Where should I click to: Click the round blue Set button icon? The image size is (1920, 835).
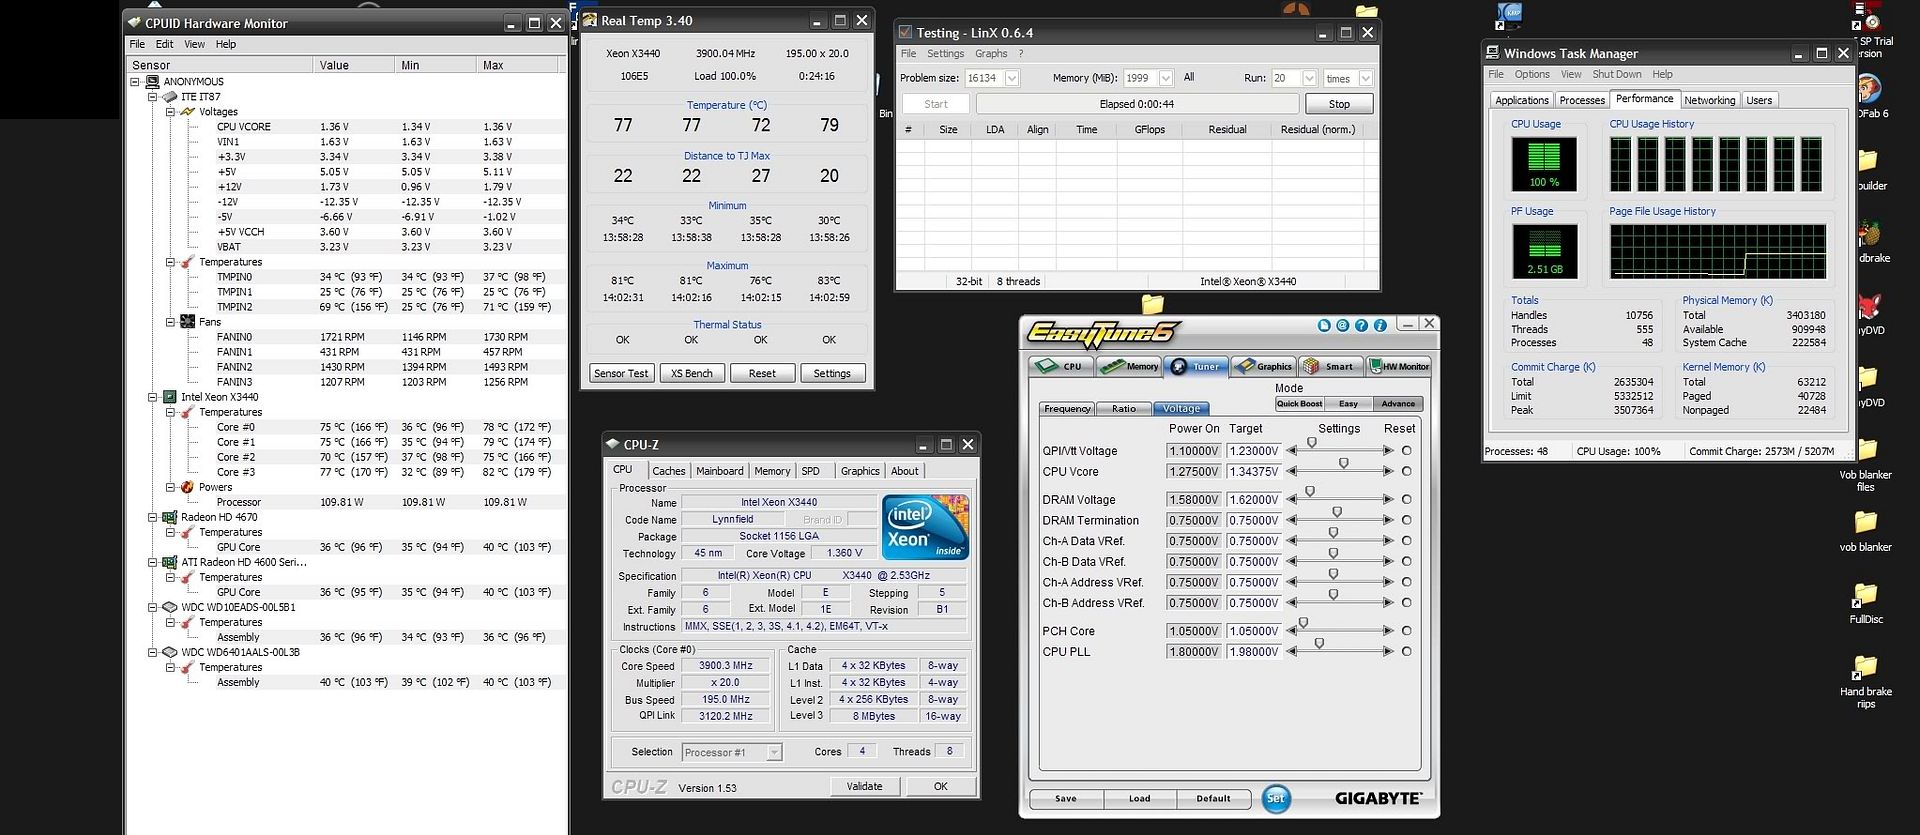(1275, 798)
